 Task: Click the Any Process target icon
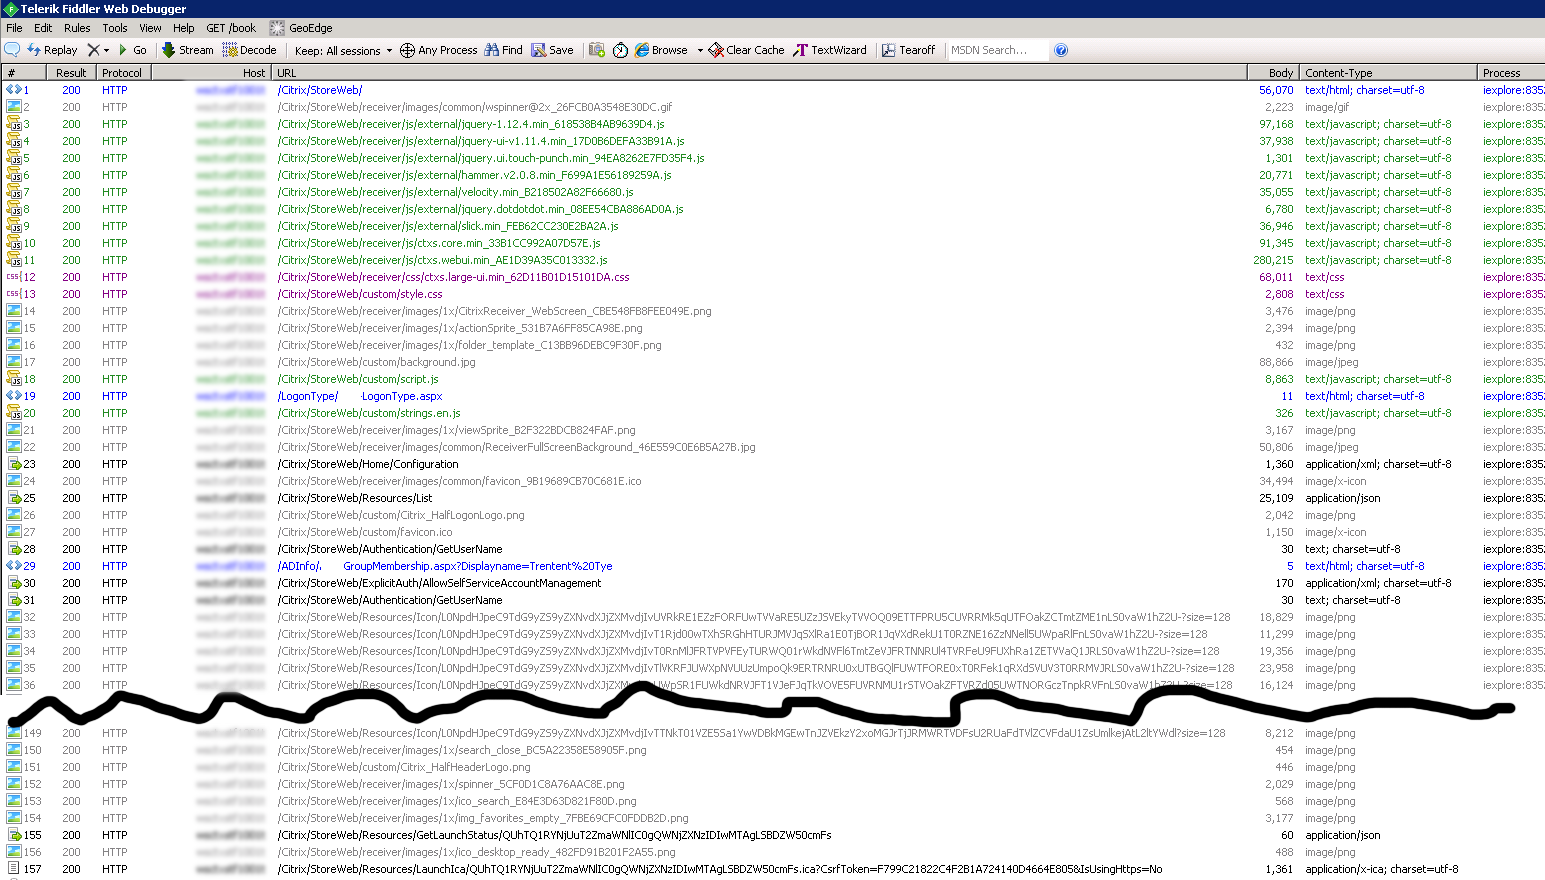point(407,50)
